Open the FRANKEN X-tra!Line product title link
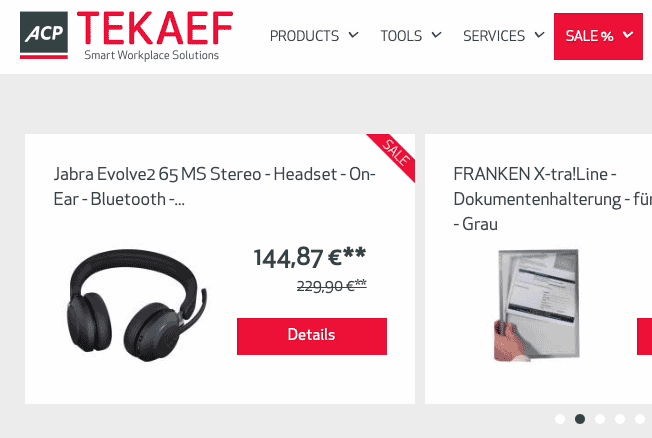 point(553,199)
